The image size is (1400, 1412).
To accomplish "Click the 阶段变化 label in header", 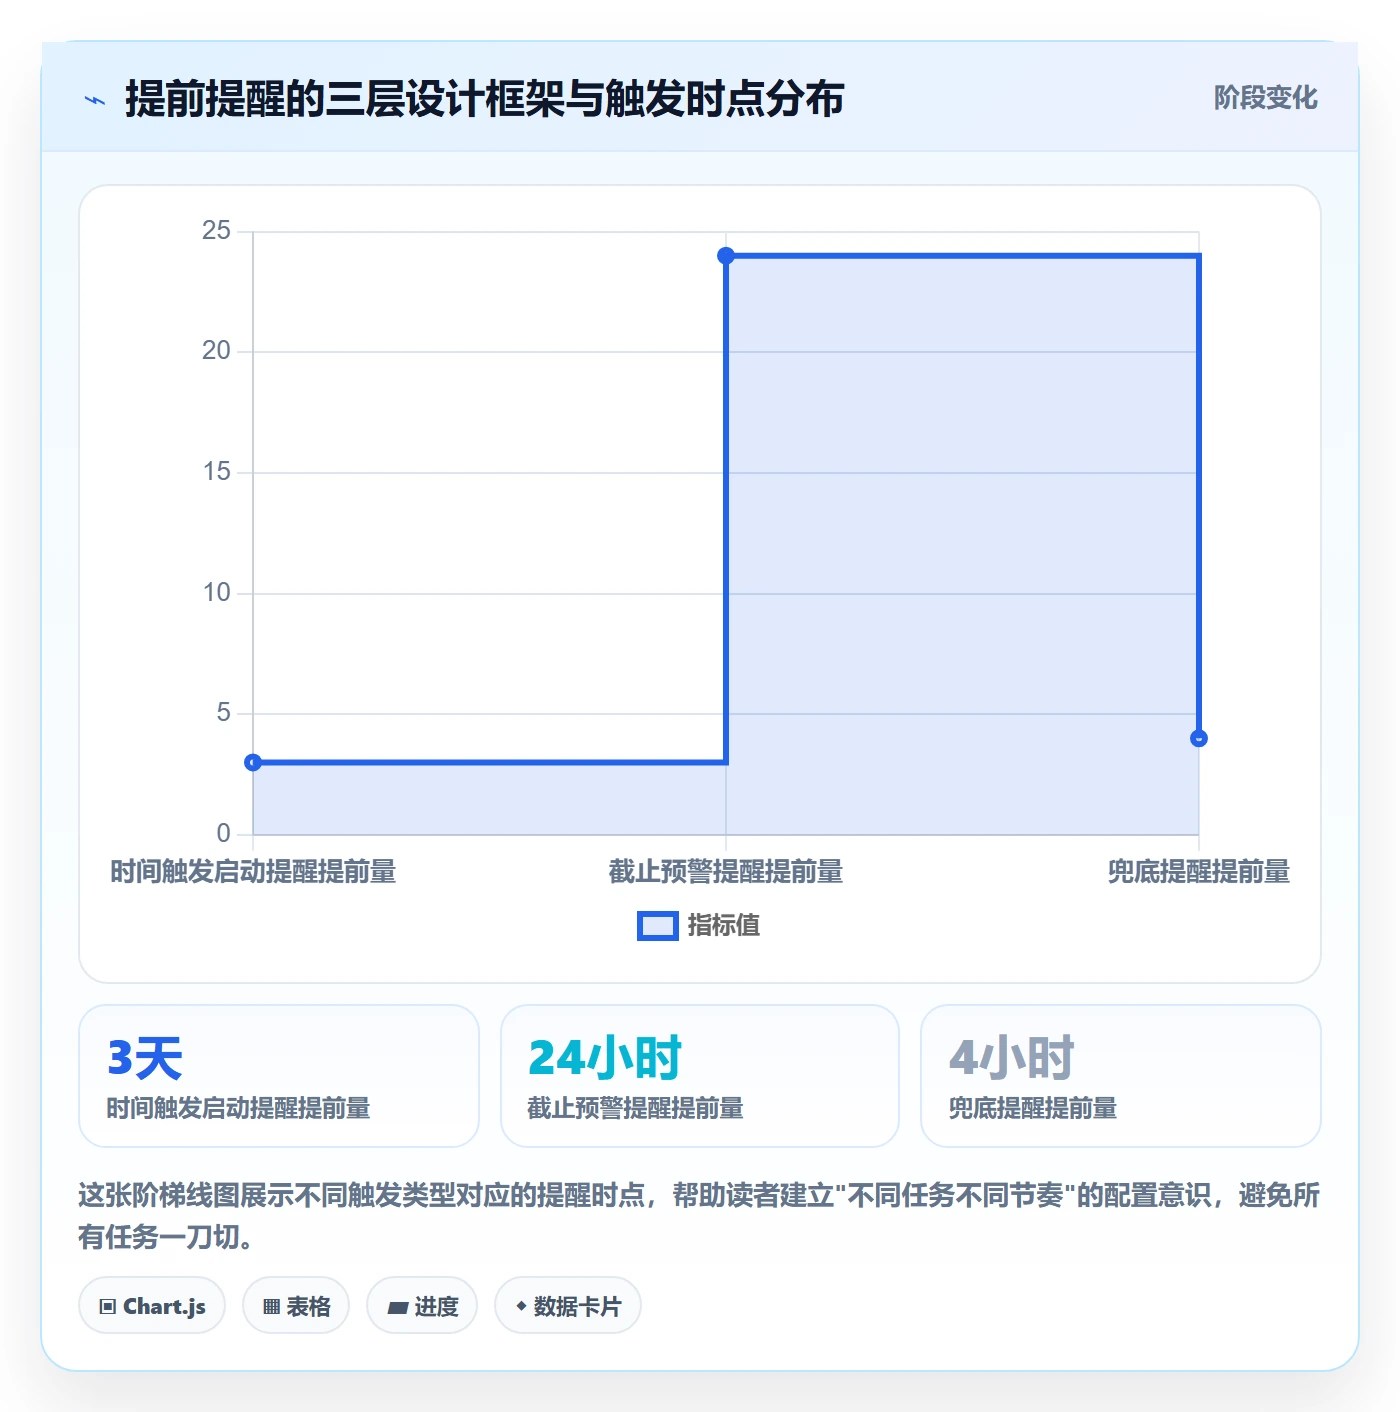I will click(x=1266, y=98).
